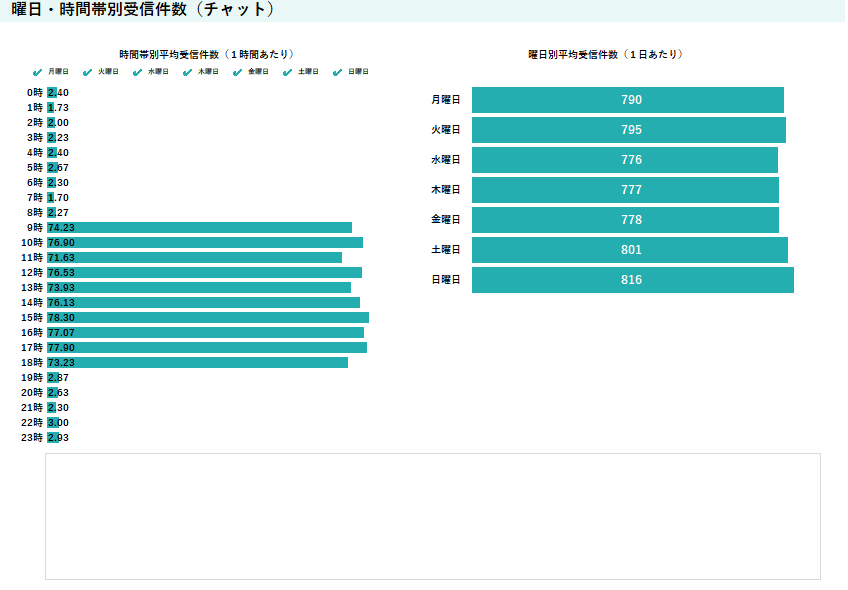Uncheck the 日曜日 legend filter

338,72
